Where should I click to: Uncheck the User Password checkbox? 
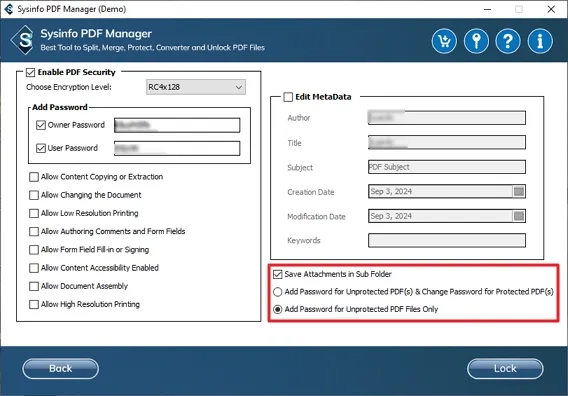41,148
